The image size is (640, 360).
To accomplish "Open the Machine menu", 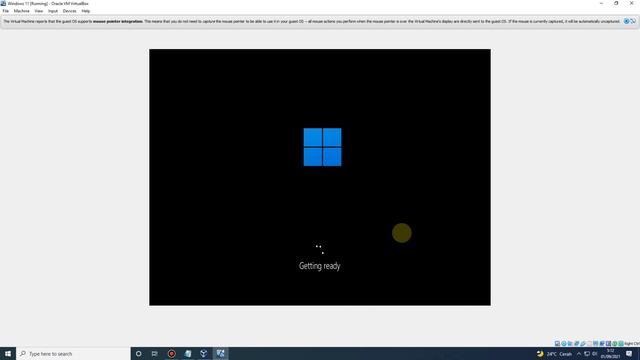I will [x=22, y=11].
